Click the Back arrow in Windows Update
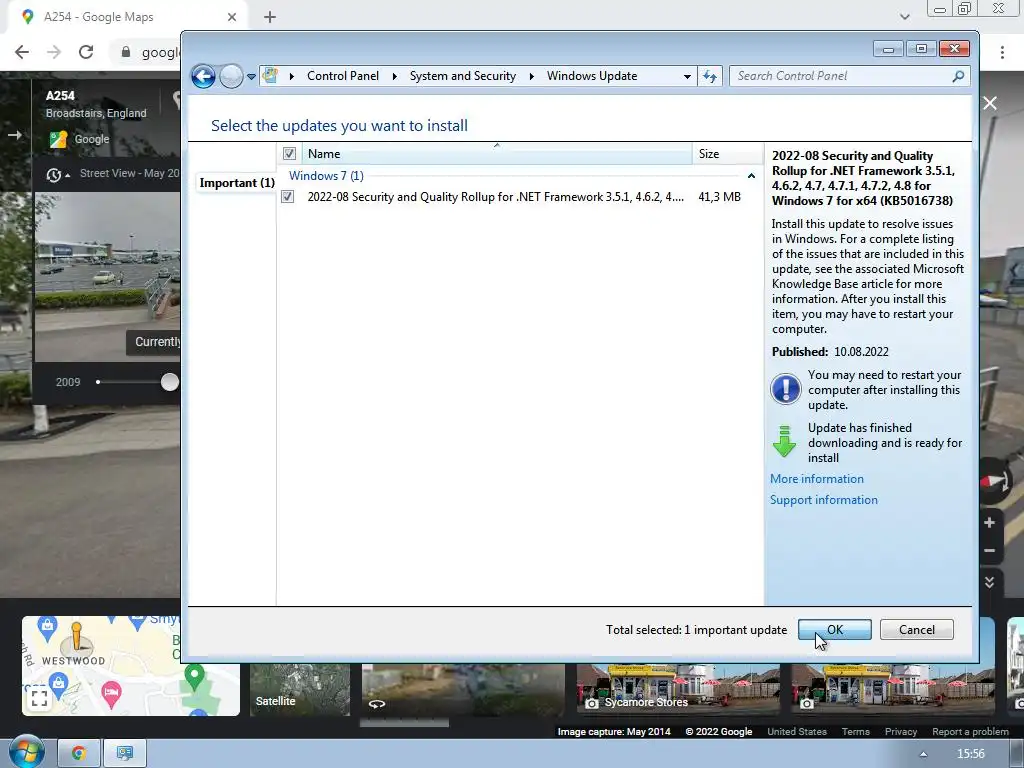 (x=203, y=76)
